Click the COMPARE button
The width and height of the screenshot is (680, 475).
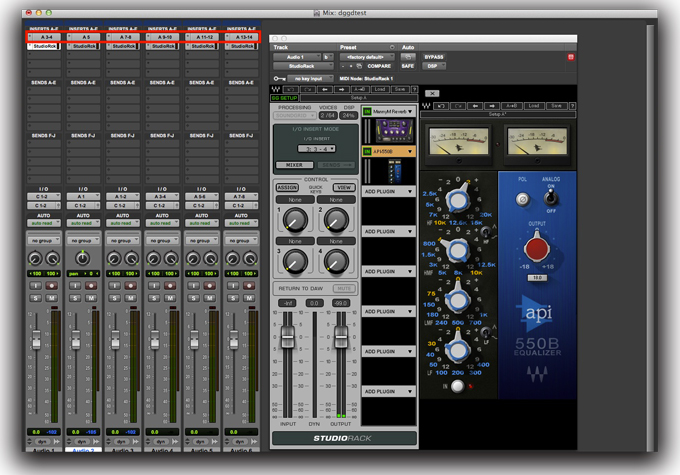click(379, 66)
